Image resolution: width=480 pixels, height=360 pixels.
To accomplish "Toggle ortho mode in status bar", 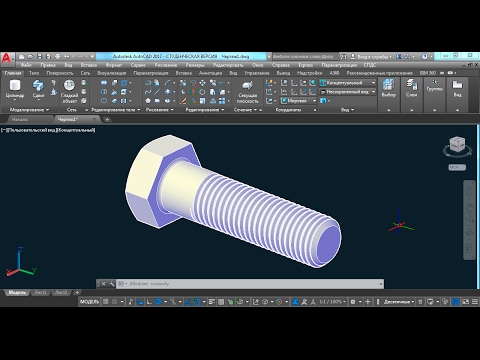I will coord(149,302).
